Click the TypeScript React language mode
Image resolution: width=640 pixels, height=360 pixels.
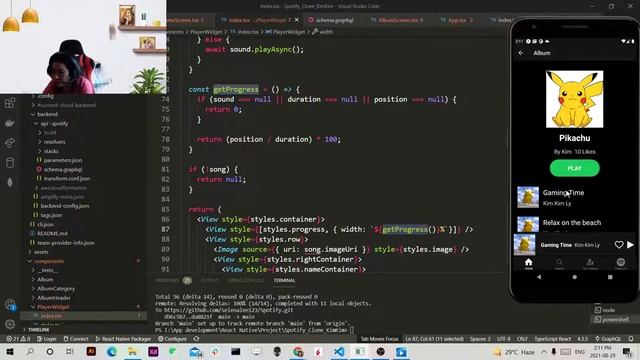(x=553, y=339)
